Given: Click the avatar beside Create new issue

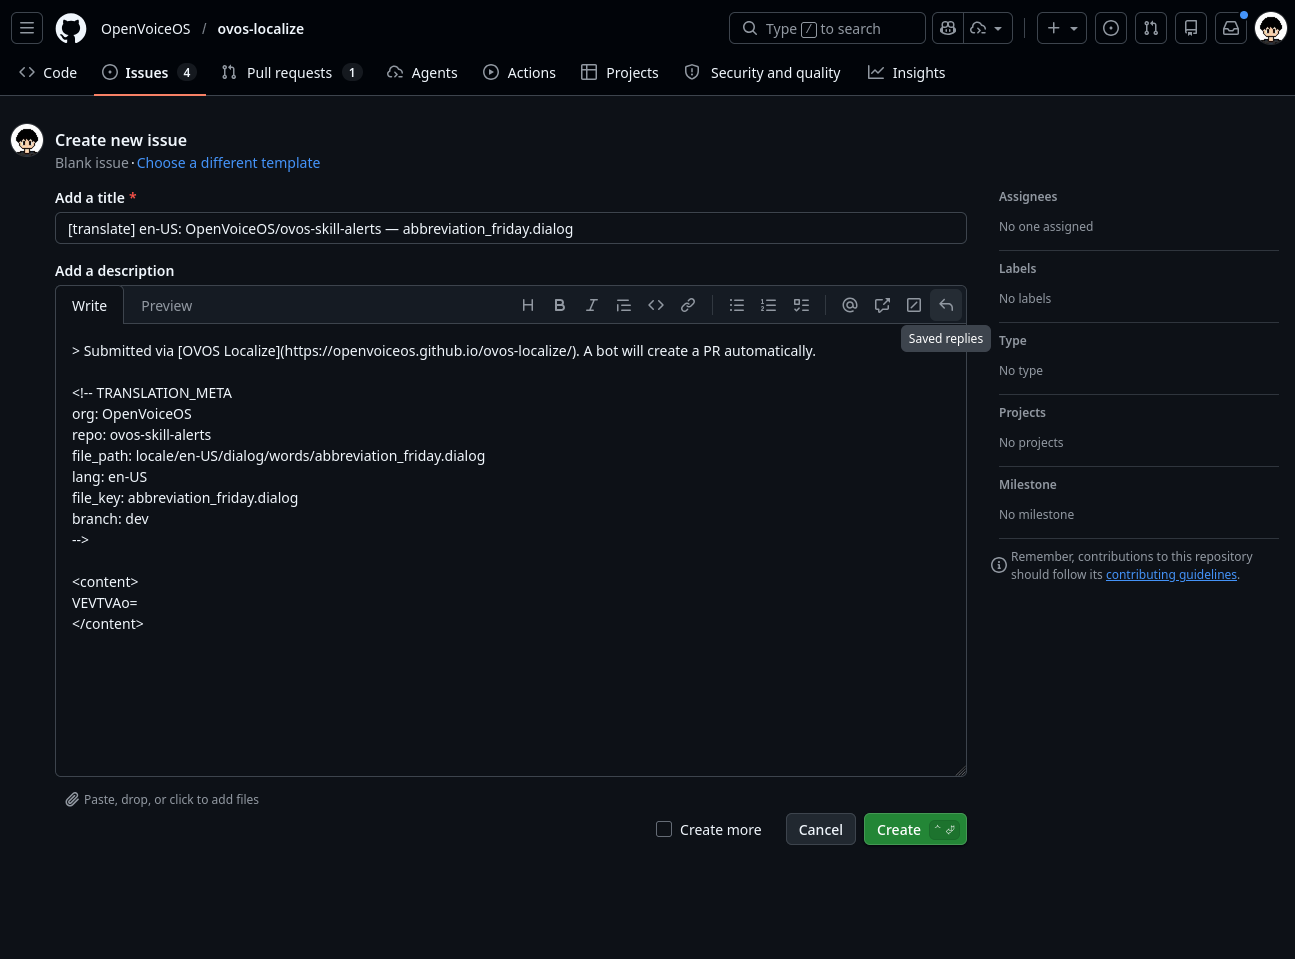Looking at the screenshot, I should [27, 140].
